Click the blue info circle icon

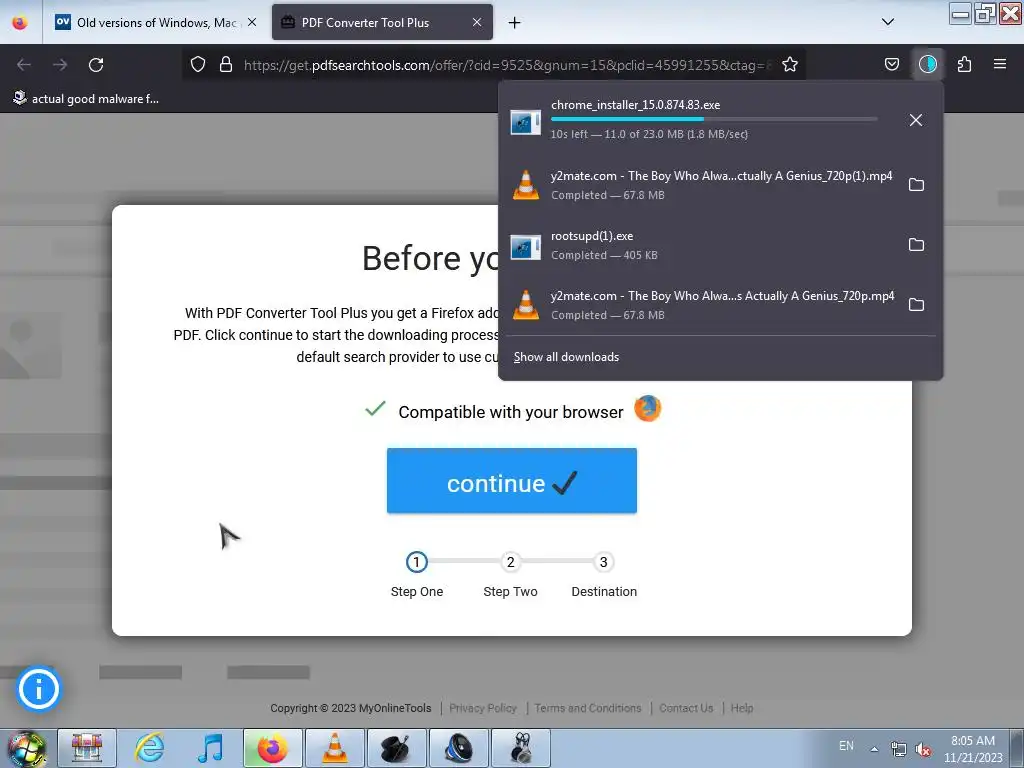(39, 689)
